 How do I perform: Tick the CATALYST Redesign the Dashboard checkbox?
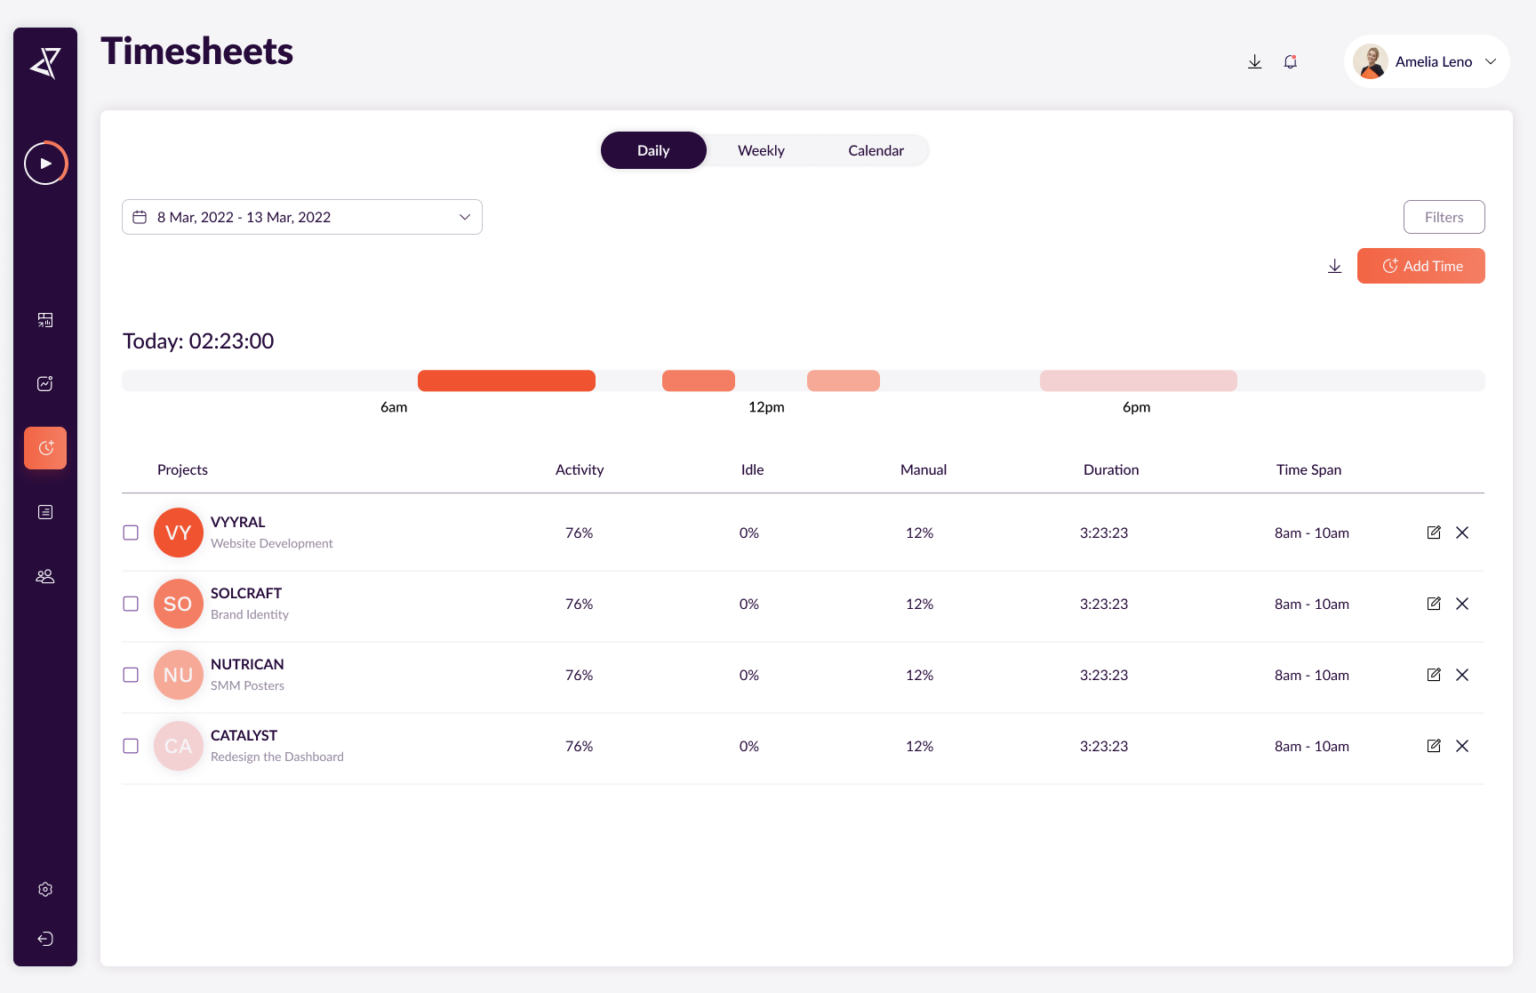(x=130, y=746)
